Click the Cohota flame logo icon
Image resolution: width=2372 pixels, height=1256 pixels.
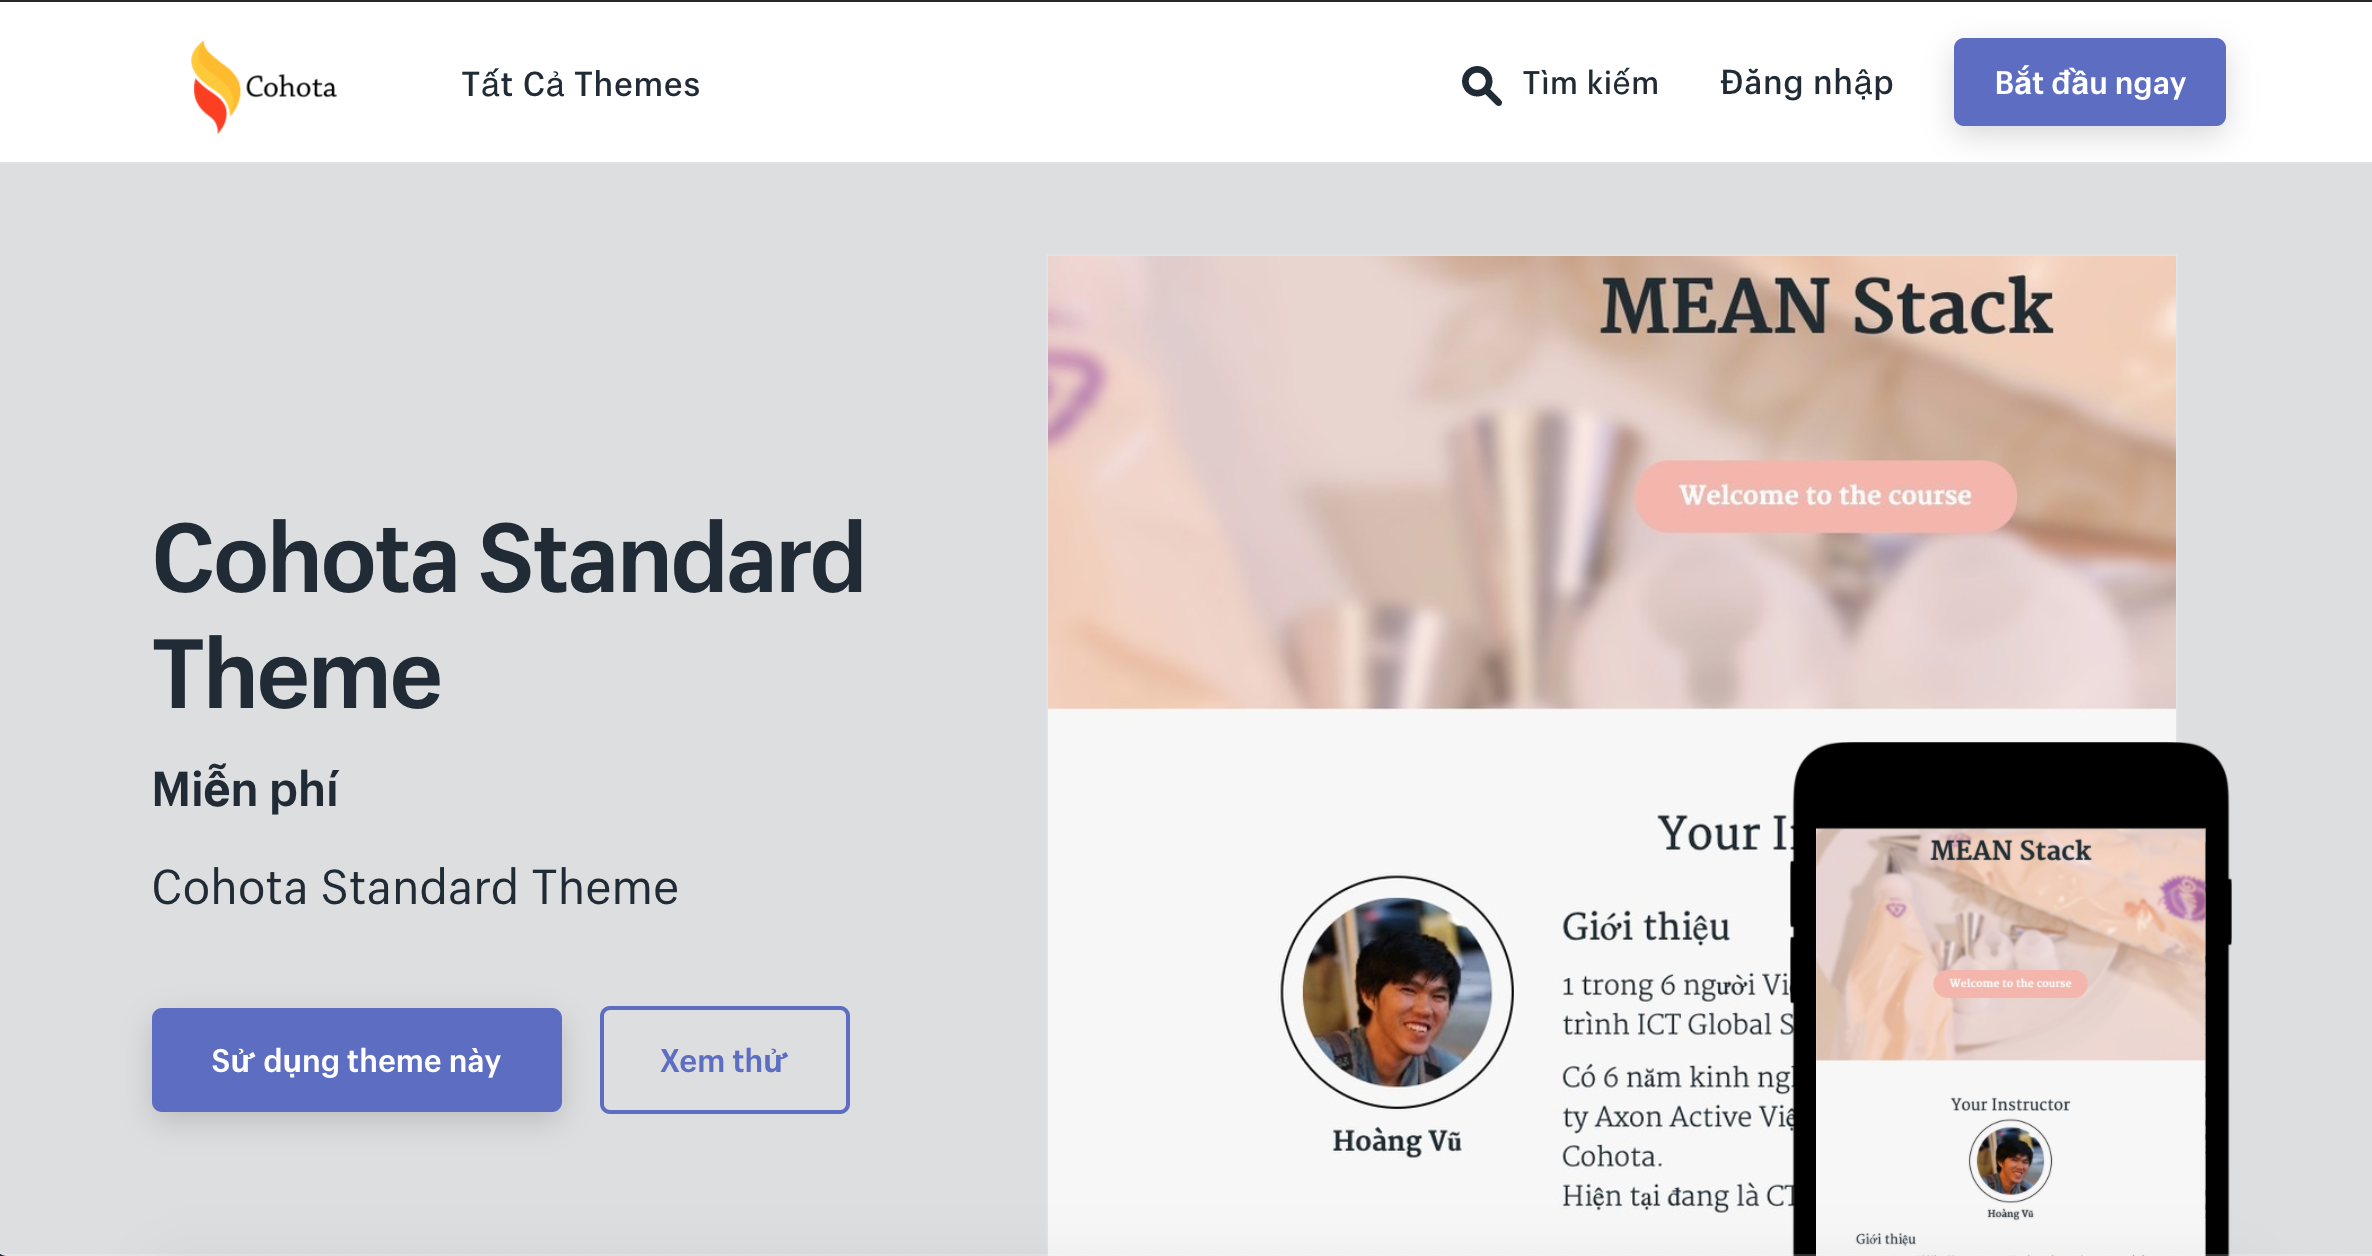pyautogui.click(x=214, y=86)
